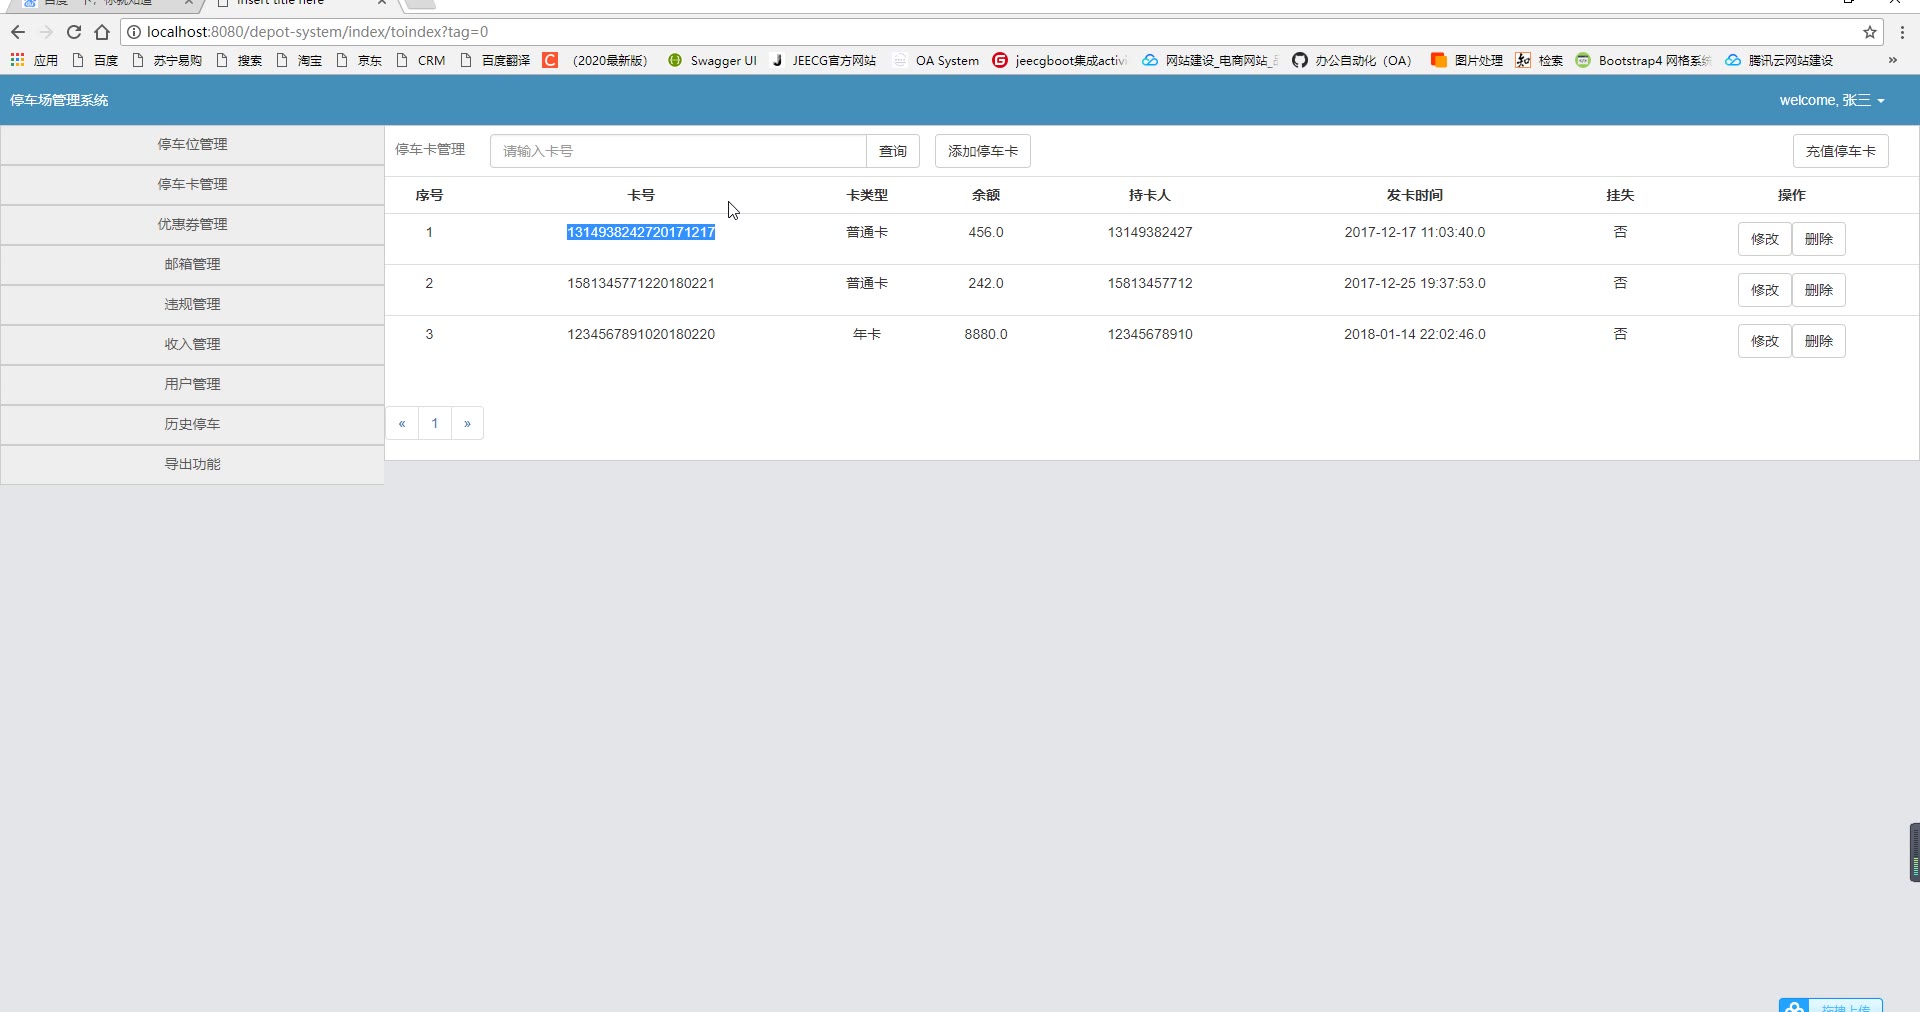The width and height of the screenshot is (1920, 1012).
Task: Click the 请输入卡号 search field
Action: (x=678, y=151)
